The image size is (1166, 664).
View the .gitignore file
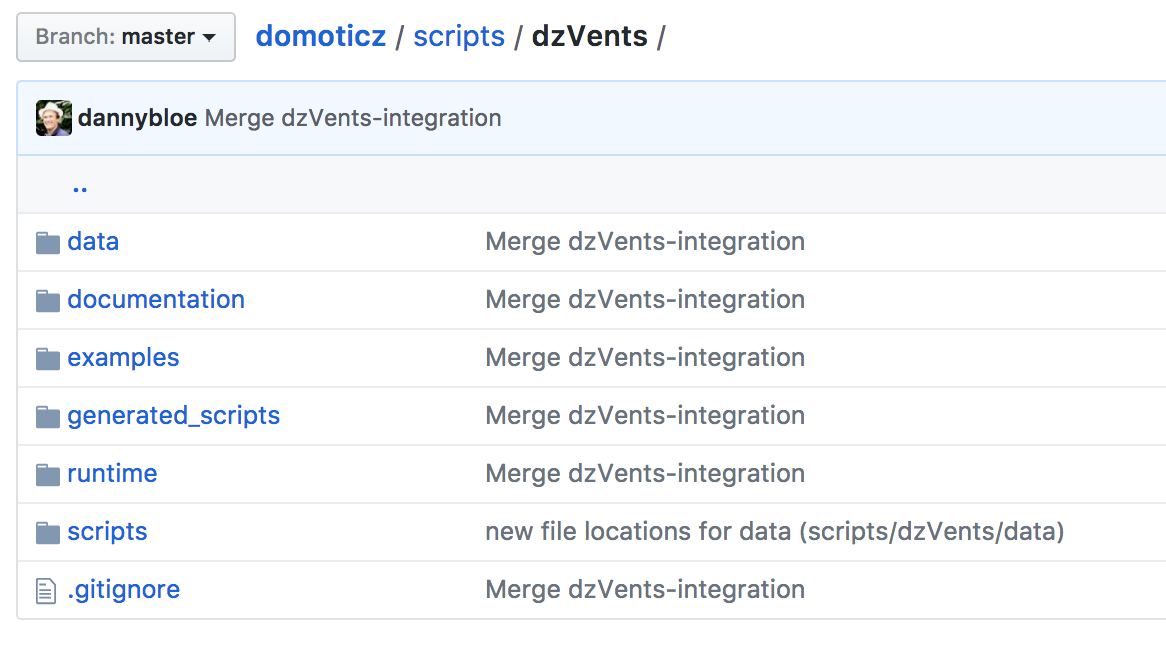click(124, 590)
